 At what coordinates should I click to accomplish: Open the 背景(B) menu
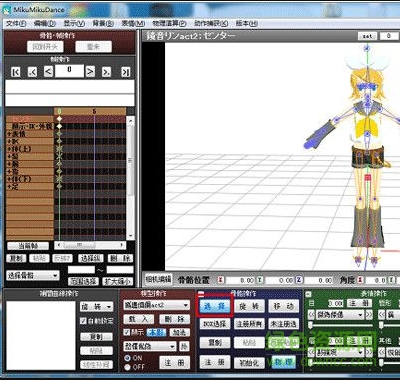tap(103, 23)
